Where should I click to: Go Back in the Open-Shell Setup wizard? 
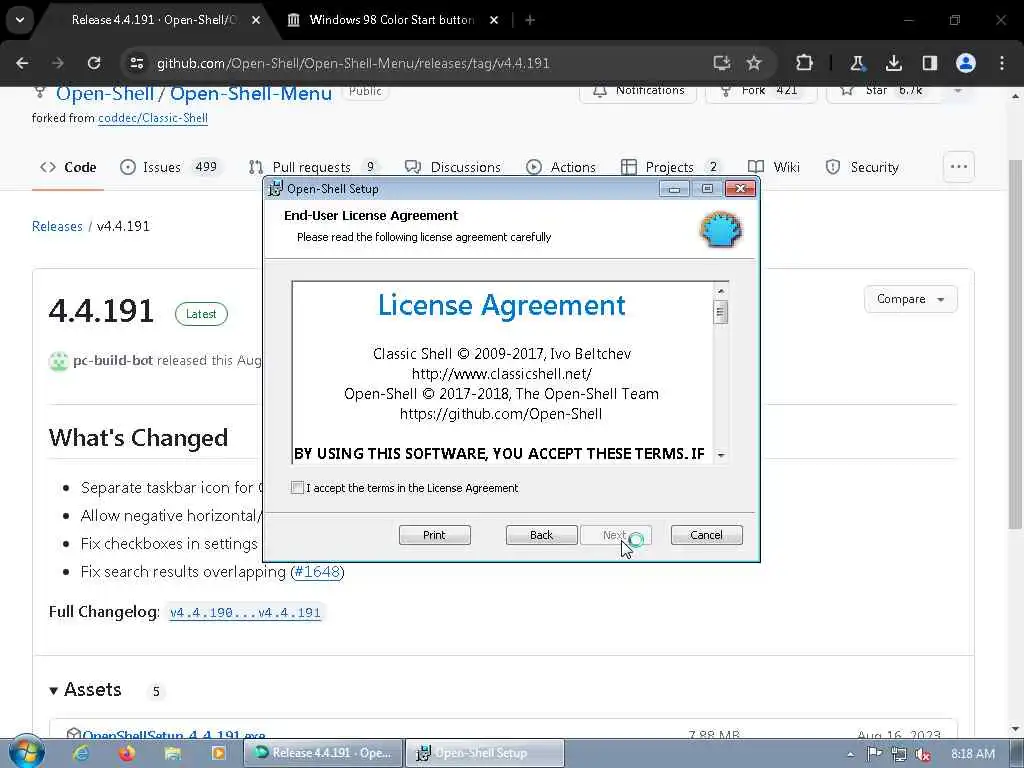[x=541, y=535]
